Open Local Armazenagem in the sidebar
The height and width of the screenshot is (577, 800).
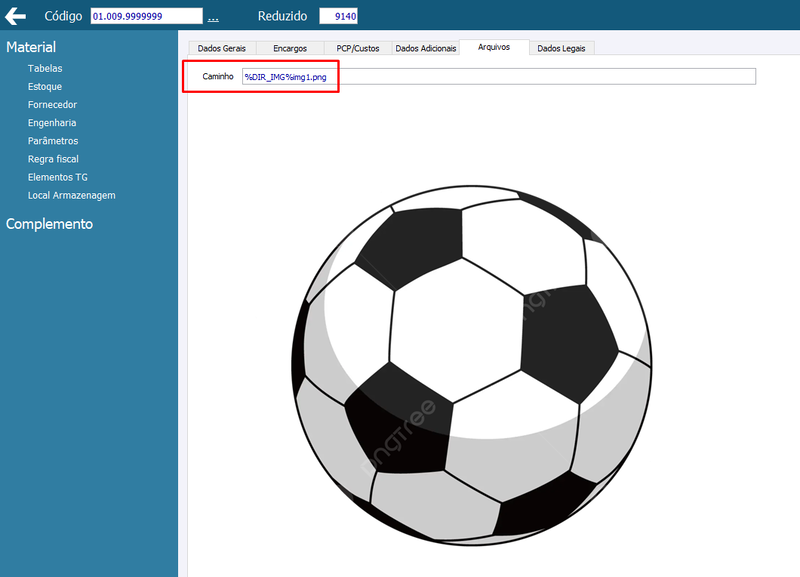[x=71, y=195]
